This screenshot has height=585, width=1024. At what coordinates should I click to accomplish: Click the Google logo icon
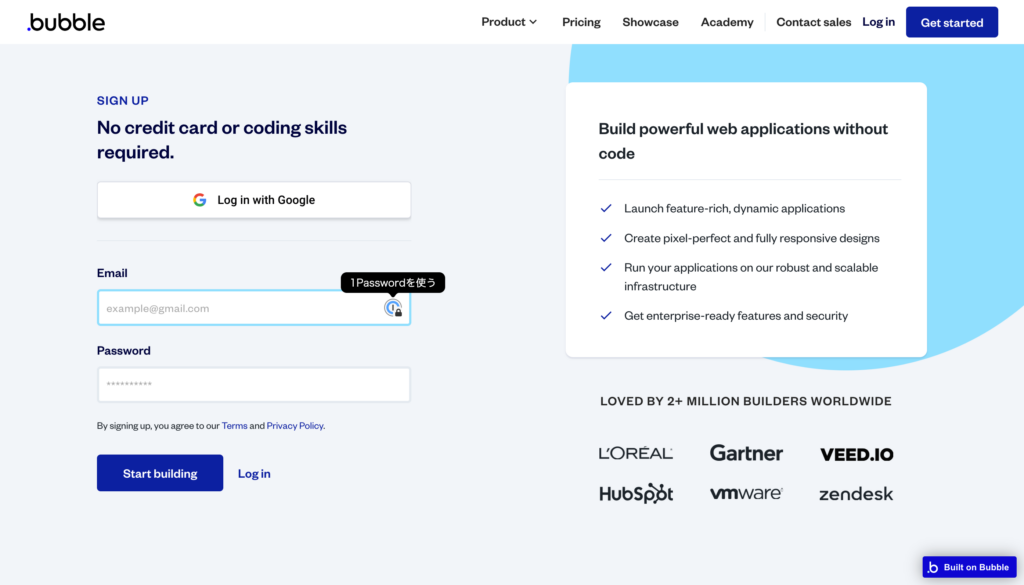[x=200, y=200]
